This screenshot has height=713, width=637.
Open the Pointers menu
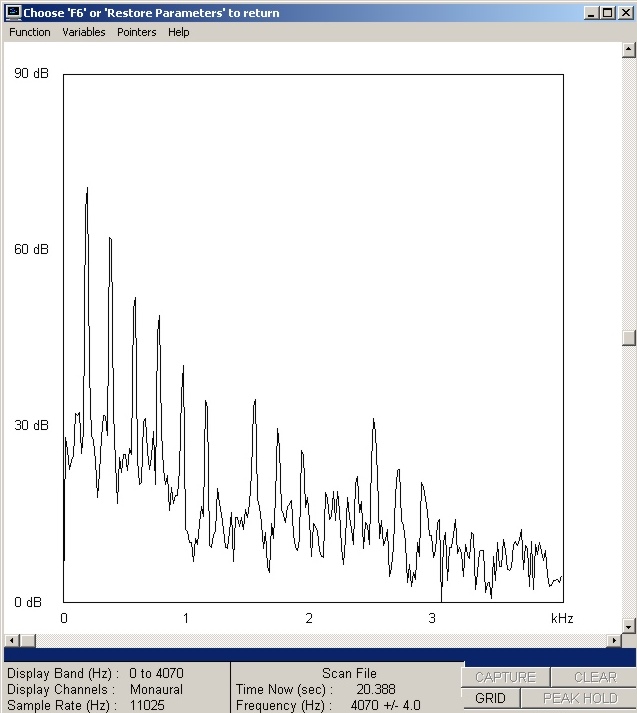coord(136,32)
